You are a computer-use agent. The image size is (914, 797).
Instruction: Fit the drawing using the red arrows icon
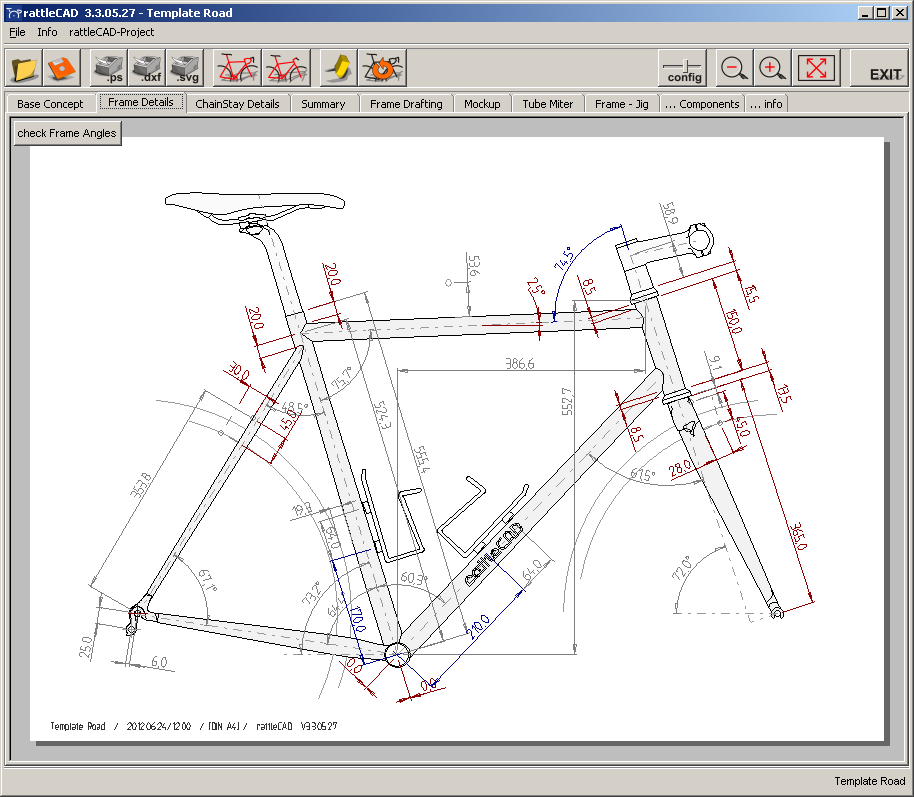point(815,68)
